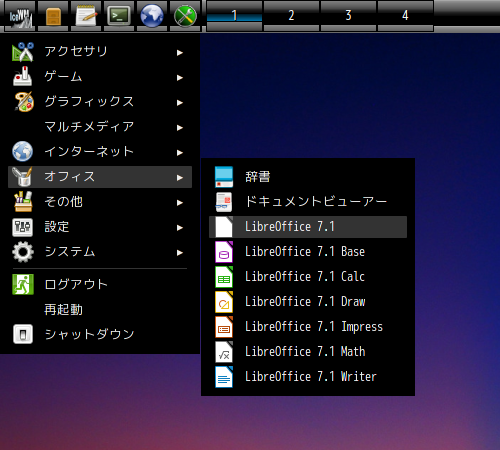Click the LibreOffice Writer document icon
The image size is (500, 450).
point(224,377)
